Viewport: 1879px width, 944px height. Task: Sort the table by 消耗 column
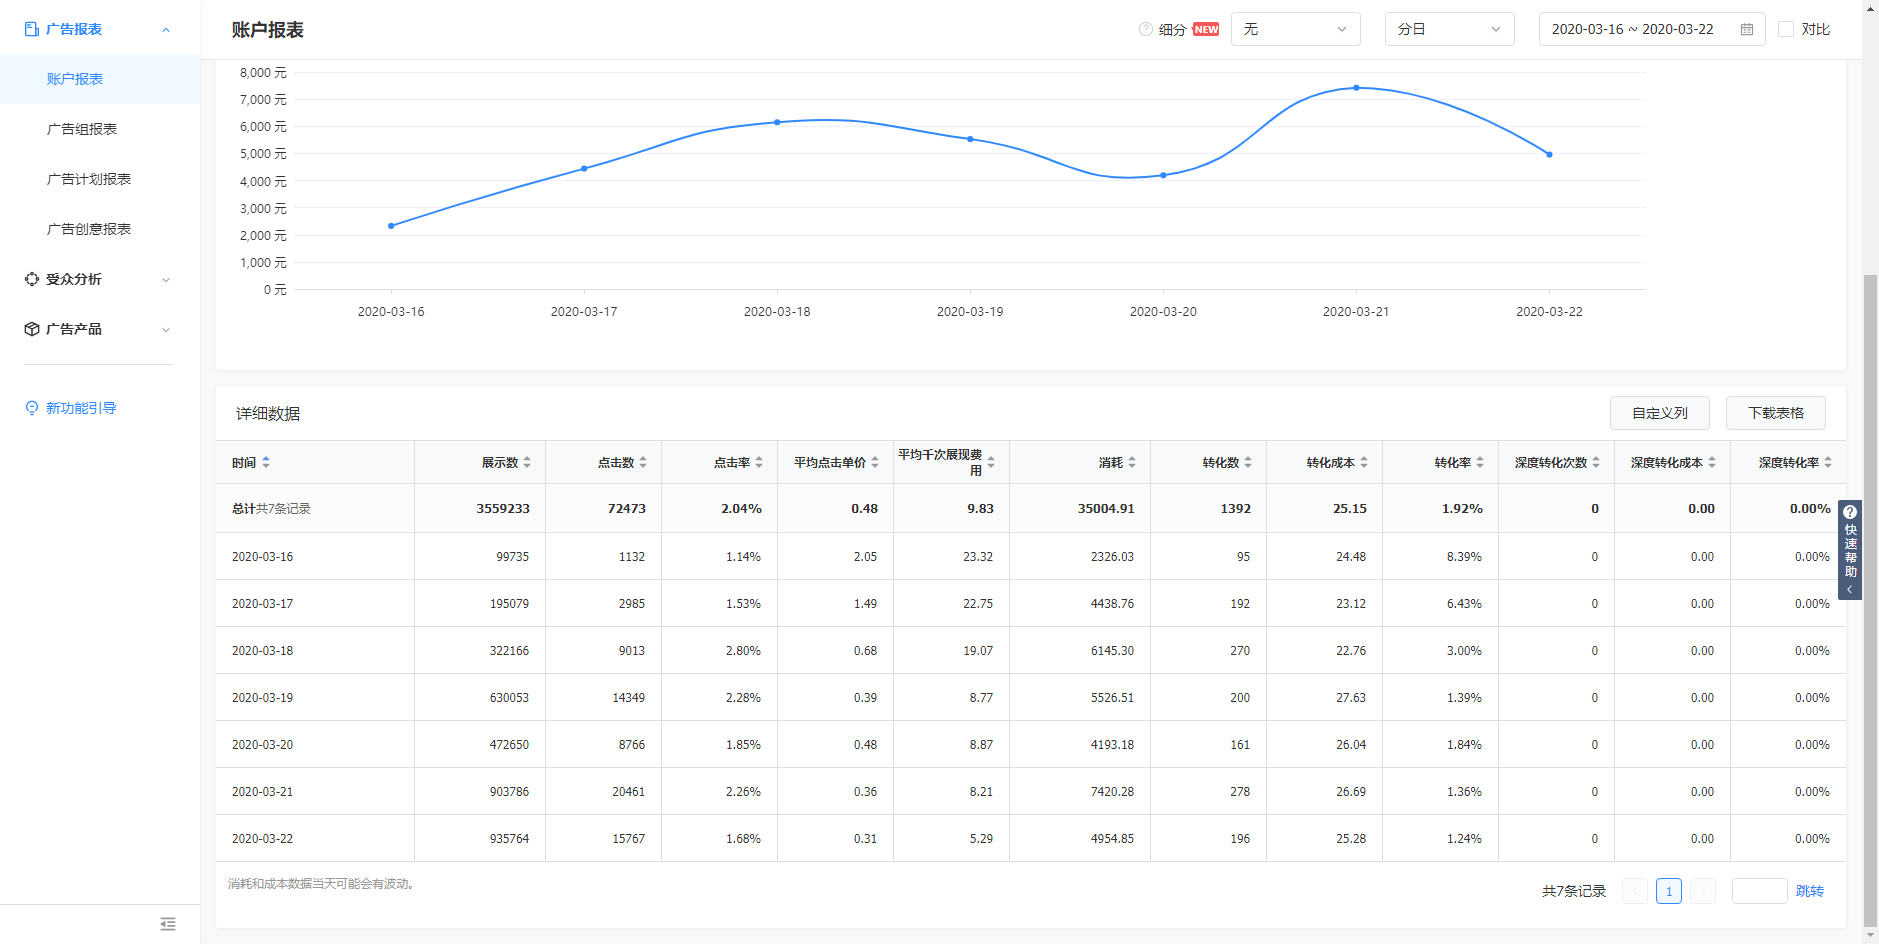(1131, 463)
